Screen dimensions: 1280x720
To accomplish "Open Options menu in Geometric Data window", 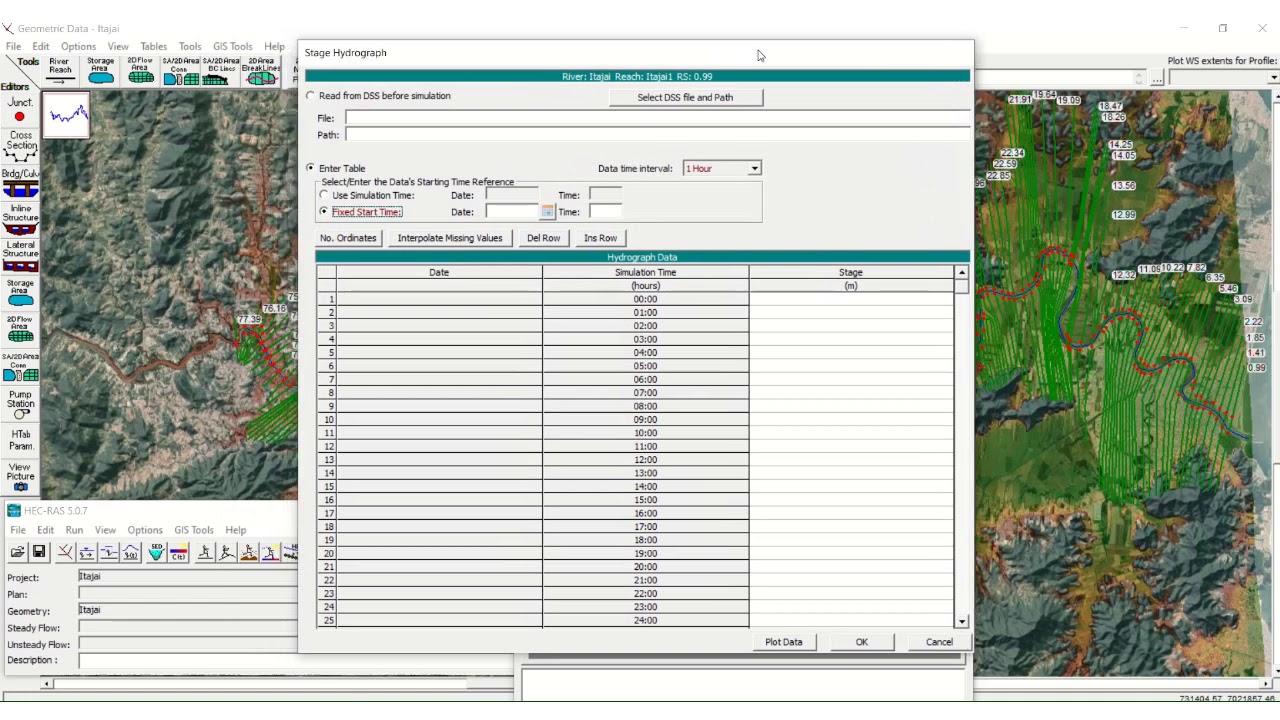I will coord(78,46).
